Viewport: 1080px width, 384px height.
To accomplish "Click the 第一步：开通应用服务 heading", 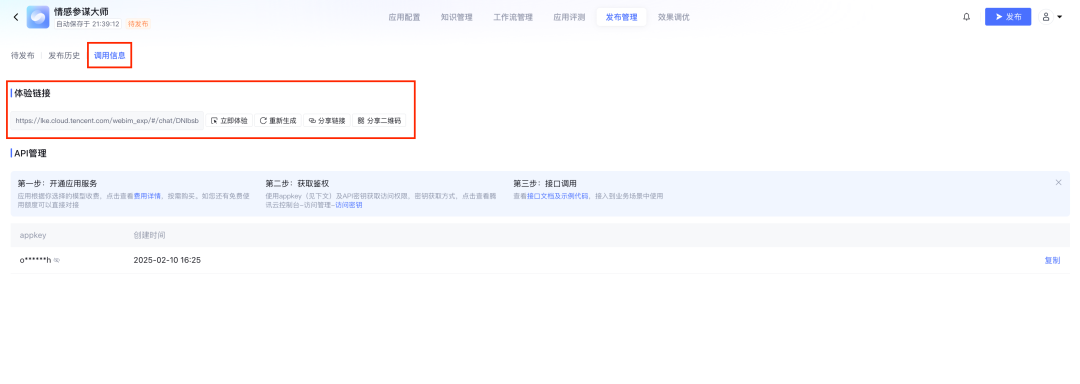I will pyautogui.click(x=57, y=184).
